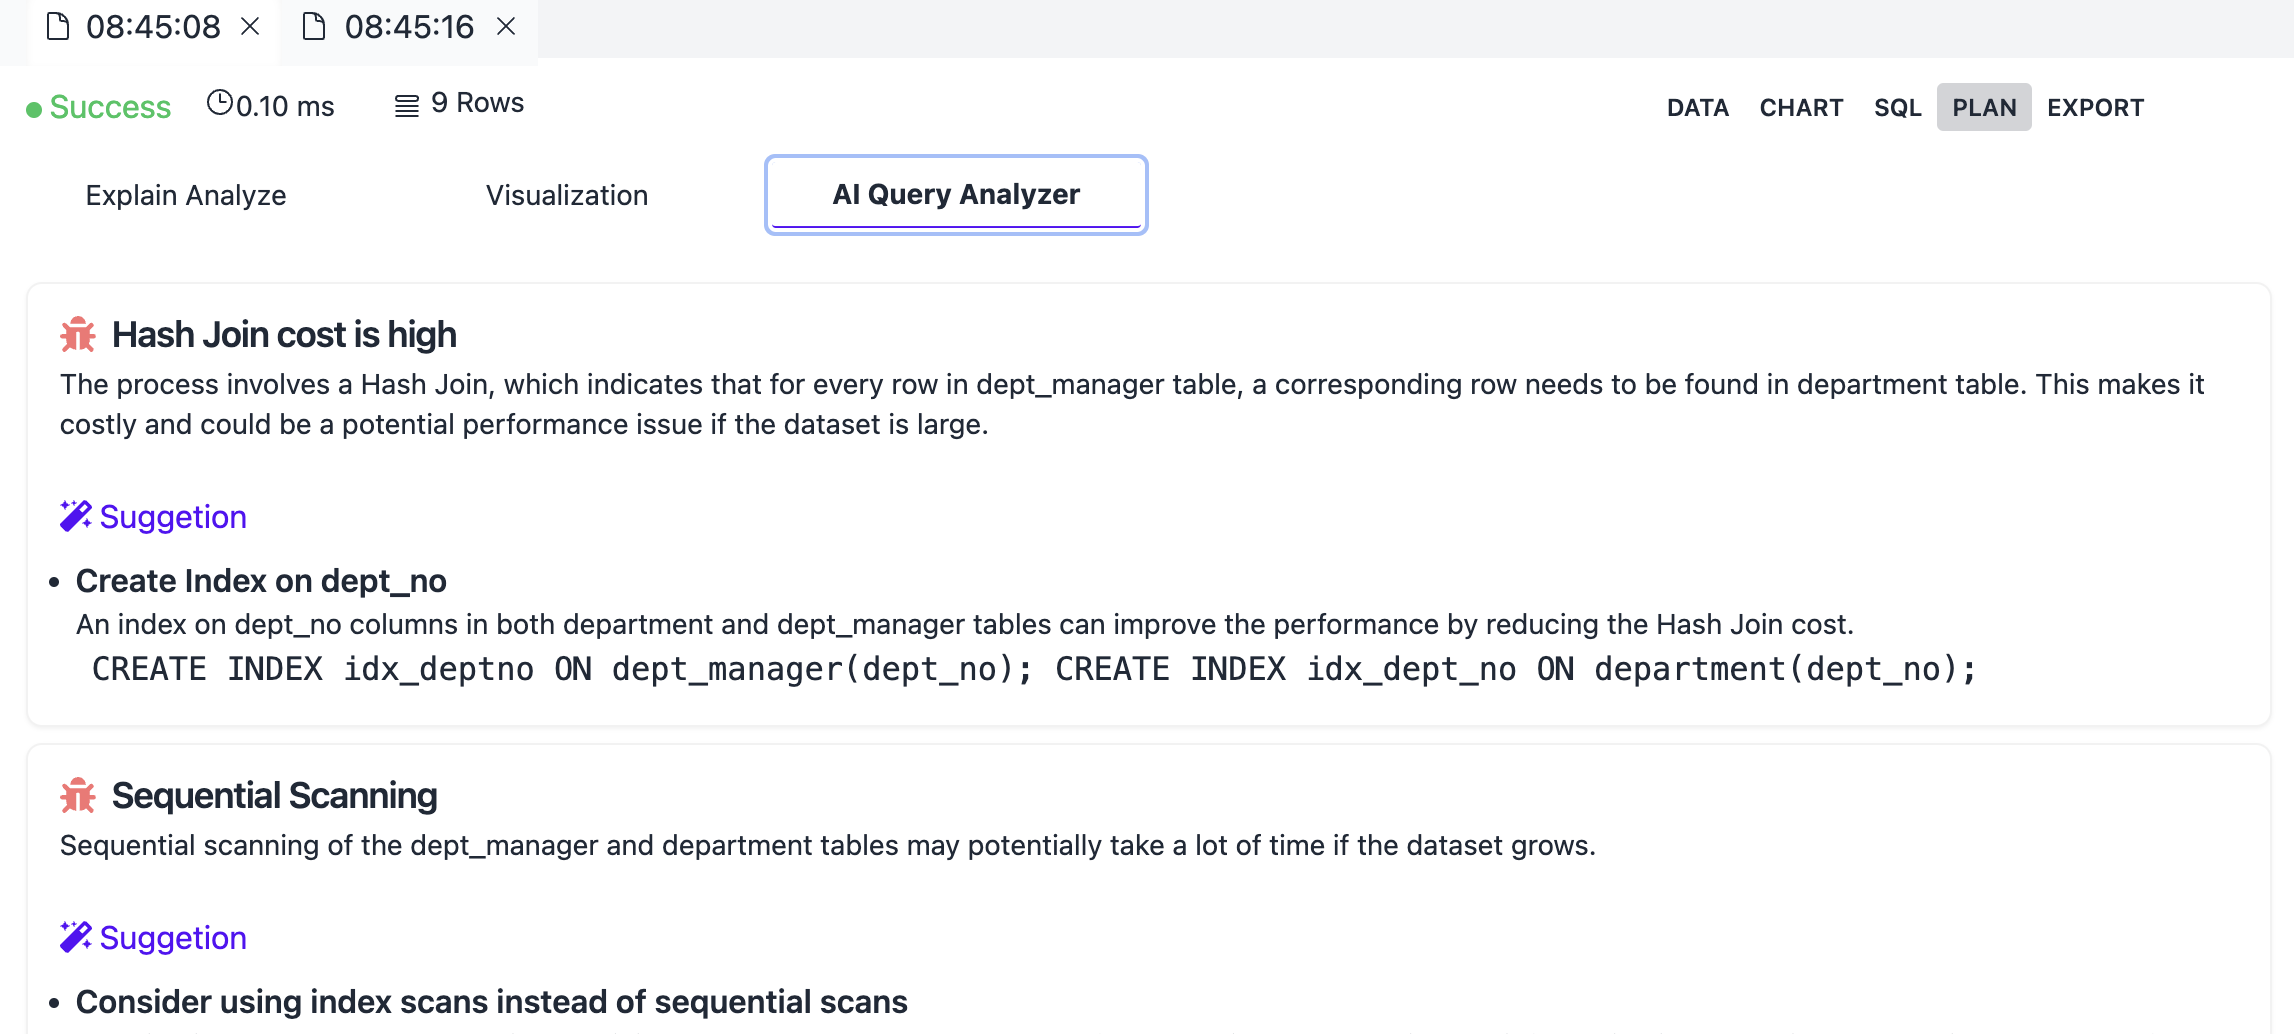
Task: Click the document icon on the 08:45:16 tab
Action: pos(315,27)
